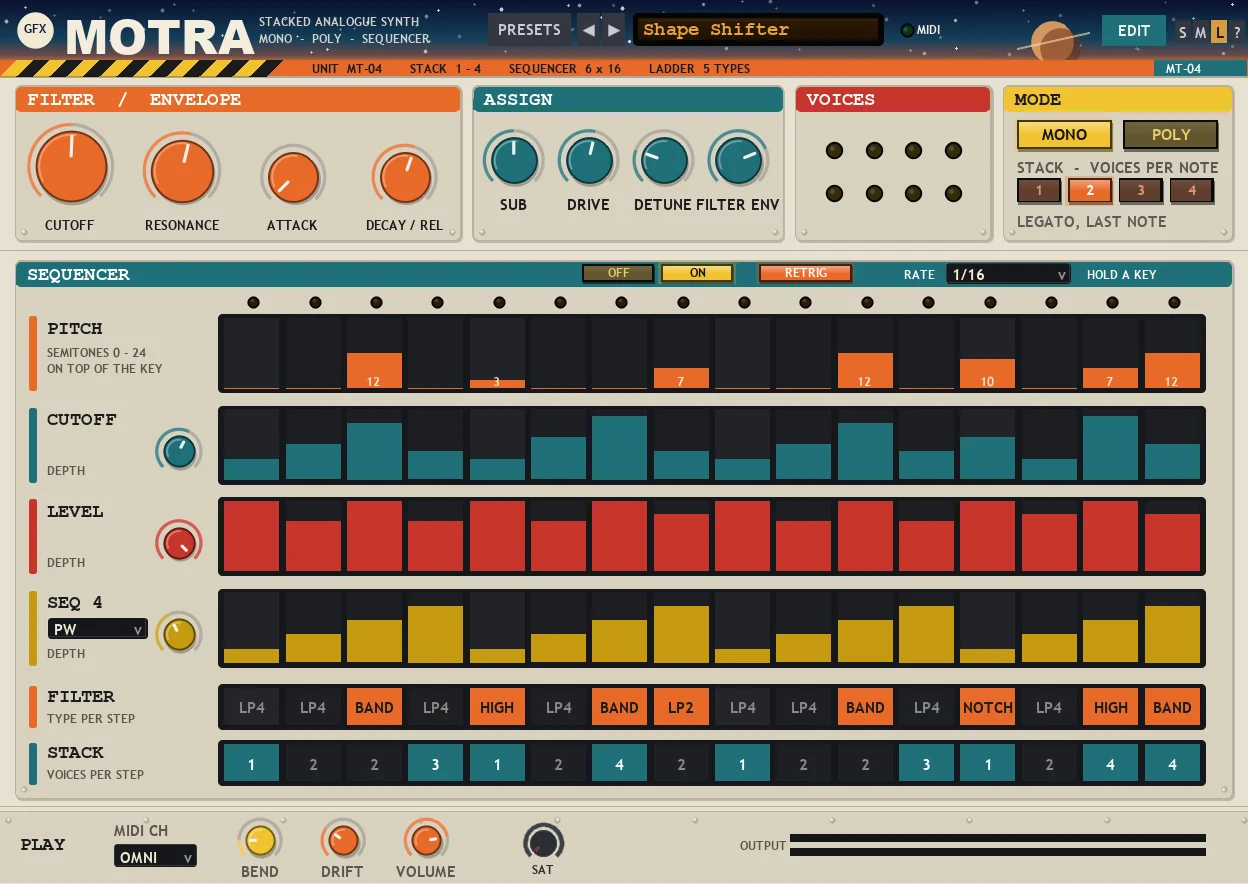Click the ATTACK knob
Image resolution: width=1248 pixels, height=884 pixels.
[293, 178]
